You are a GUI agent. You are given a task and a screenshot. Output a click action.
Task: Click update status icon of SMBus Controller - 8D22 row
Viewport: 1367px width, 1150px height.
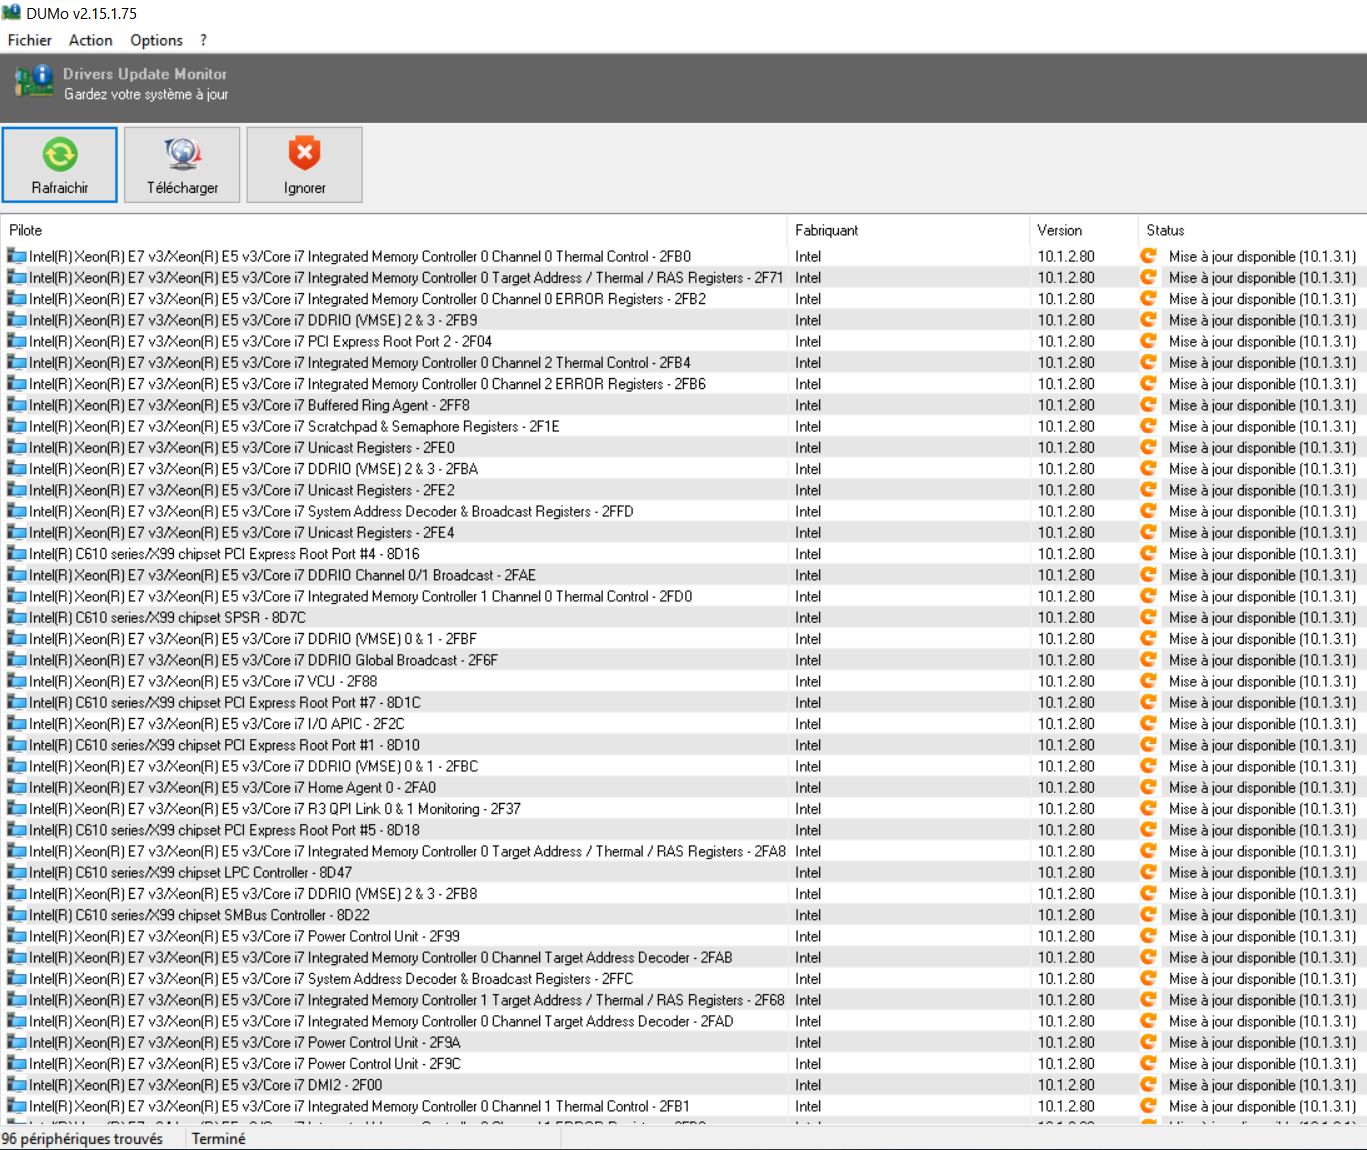tap(1149, 915)
